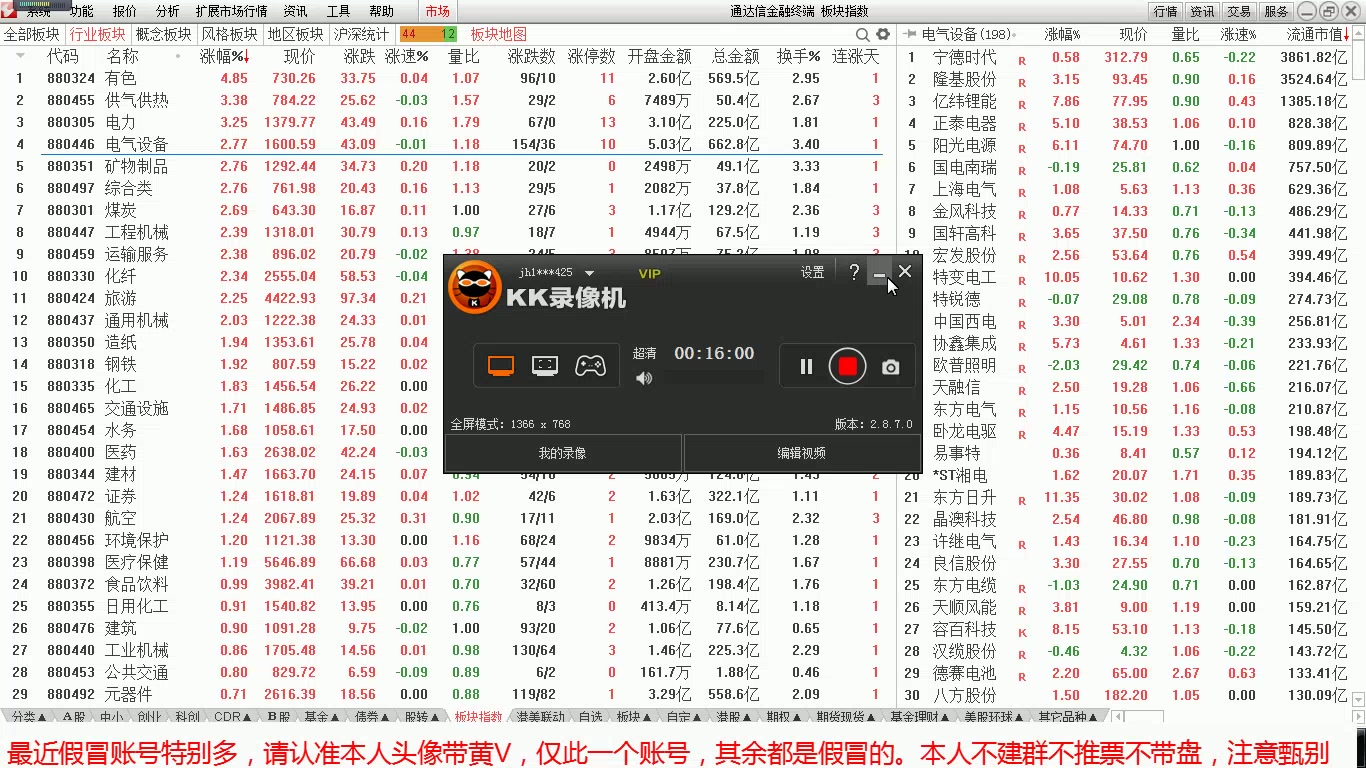This screenshot has width=1366, height=768.
Task: Click the 超清 quality label
Action: click(x=645, y=353)
